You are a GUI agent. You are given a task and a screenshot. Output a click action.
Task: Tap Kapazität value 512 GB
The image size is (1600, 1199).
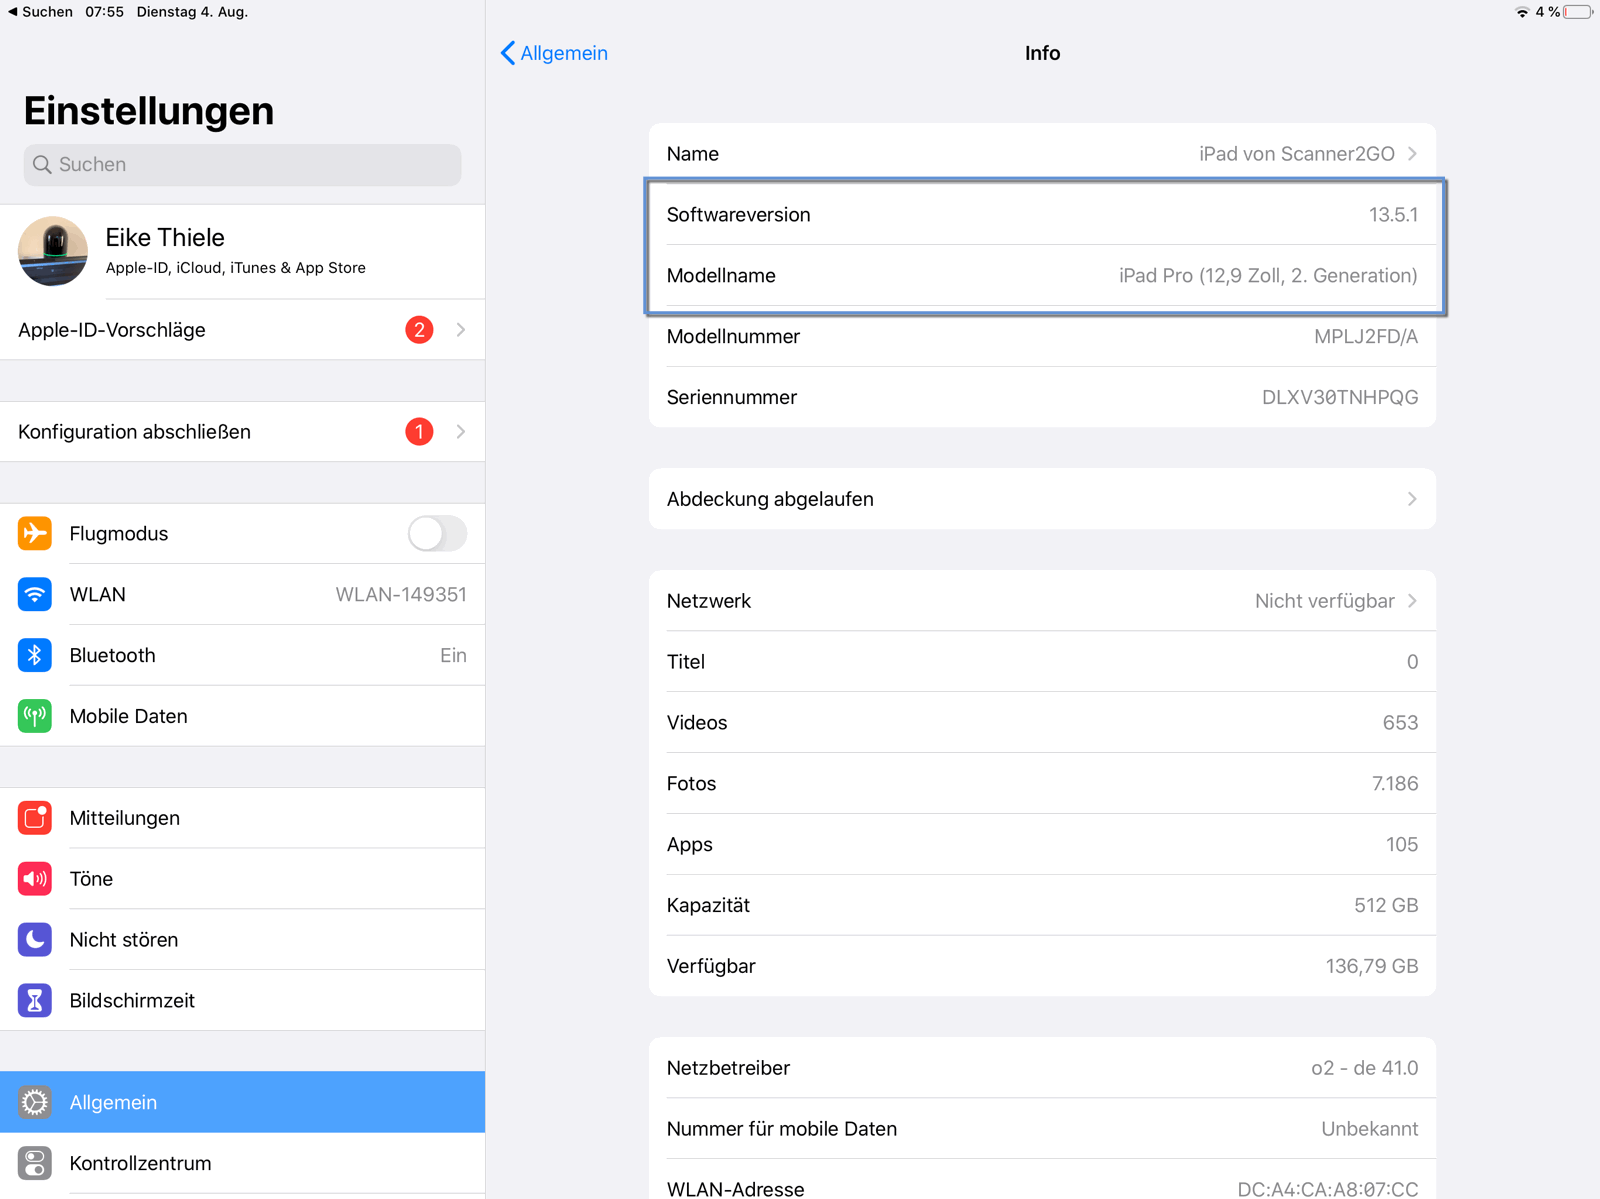pos(1386,905)
